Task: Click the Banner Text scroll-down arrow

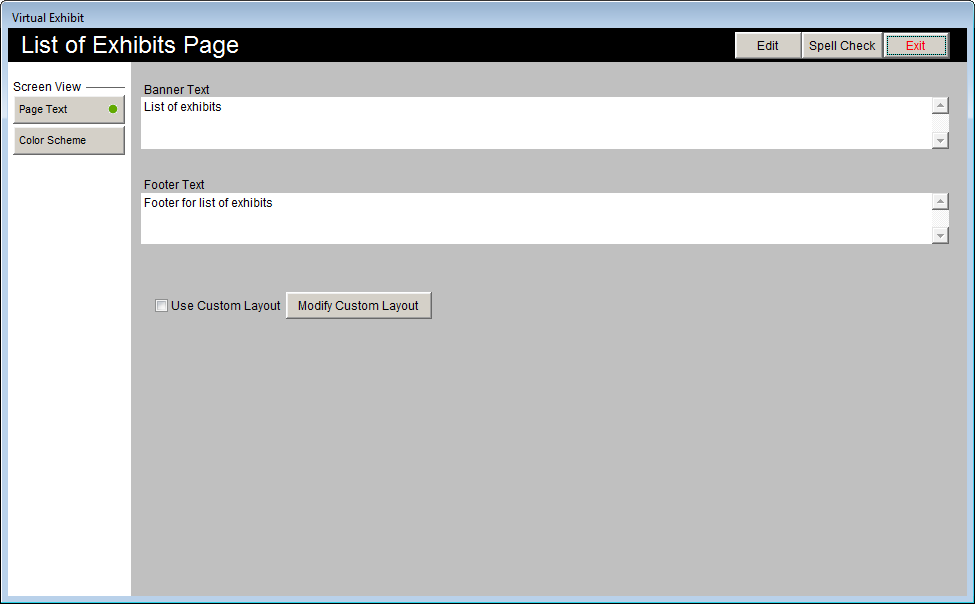Action: pyautogui.click(x=940, y=140)
